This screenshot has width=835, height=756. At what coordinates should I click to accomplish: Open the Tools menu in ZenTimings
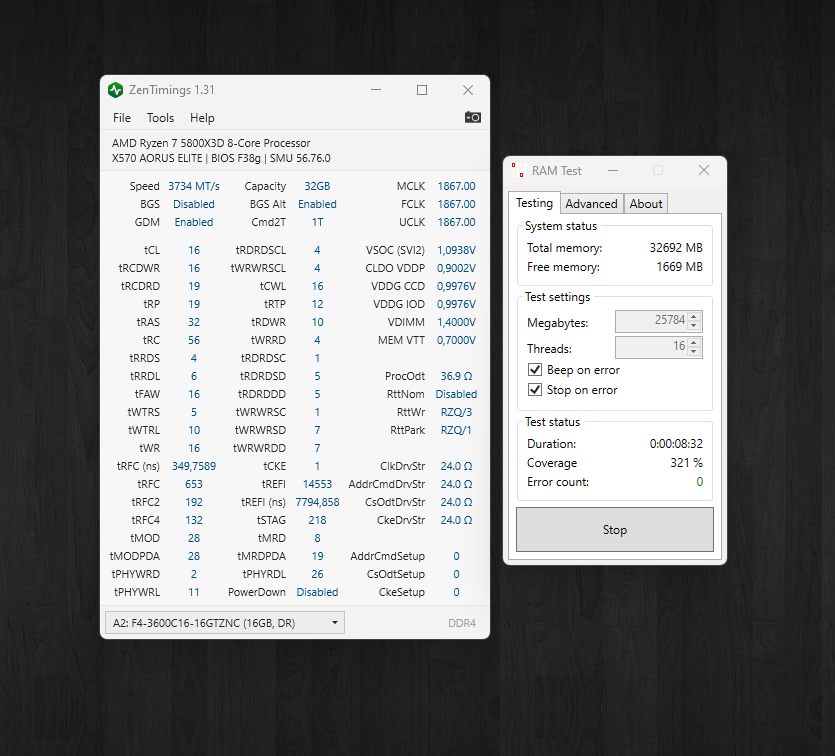tap(160, 118)
